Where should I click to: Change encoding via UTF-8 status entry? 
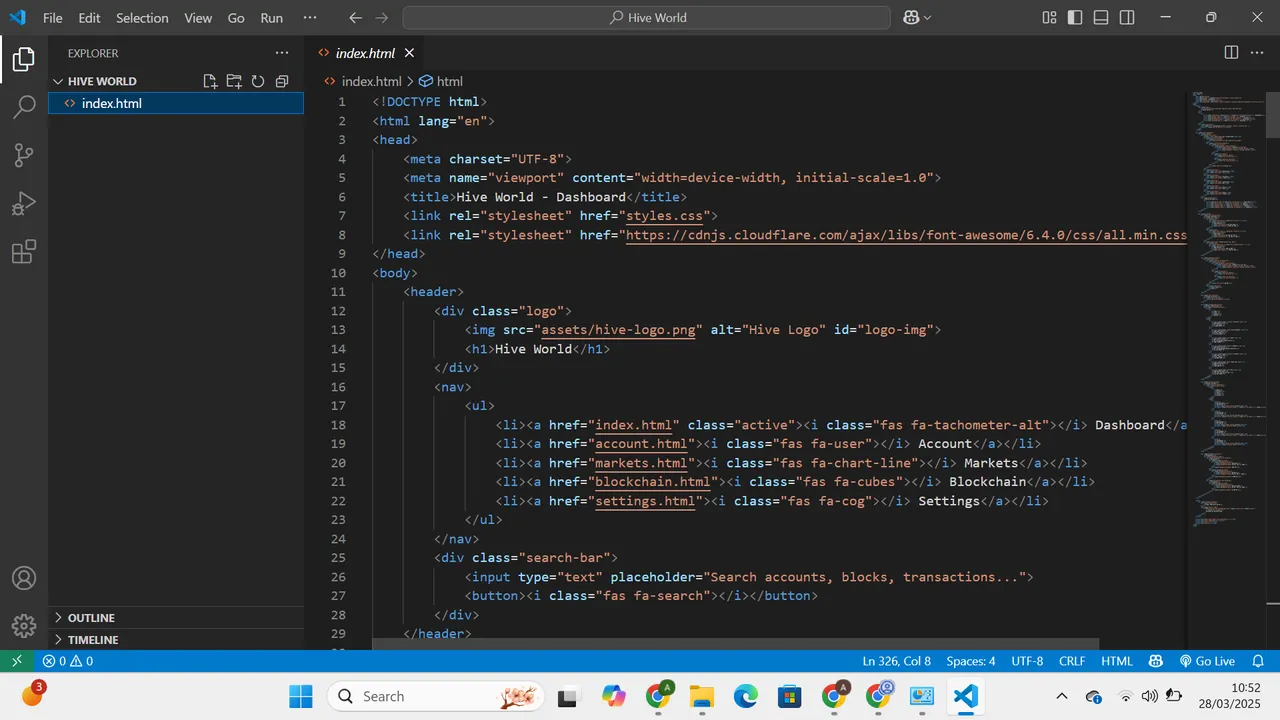point(1027,661)
